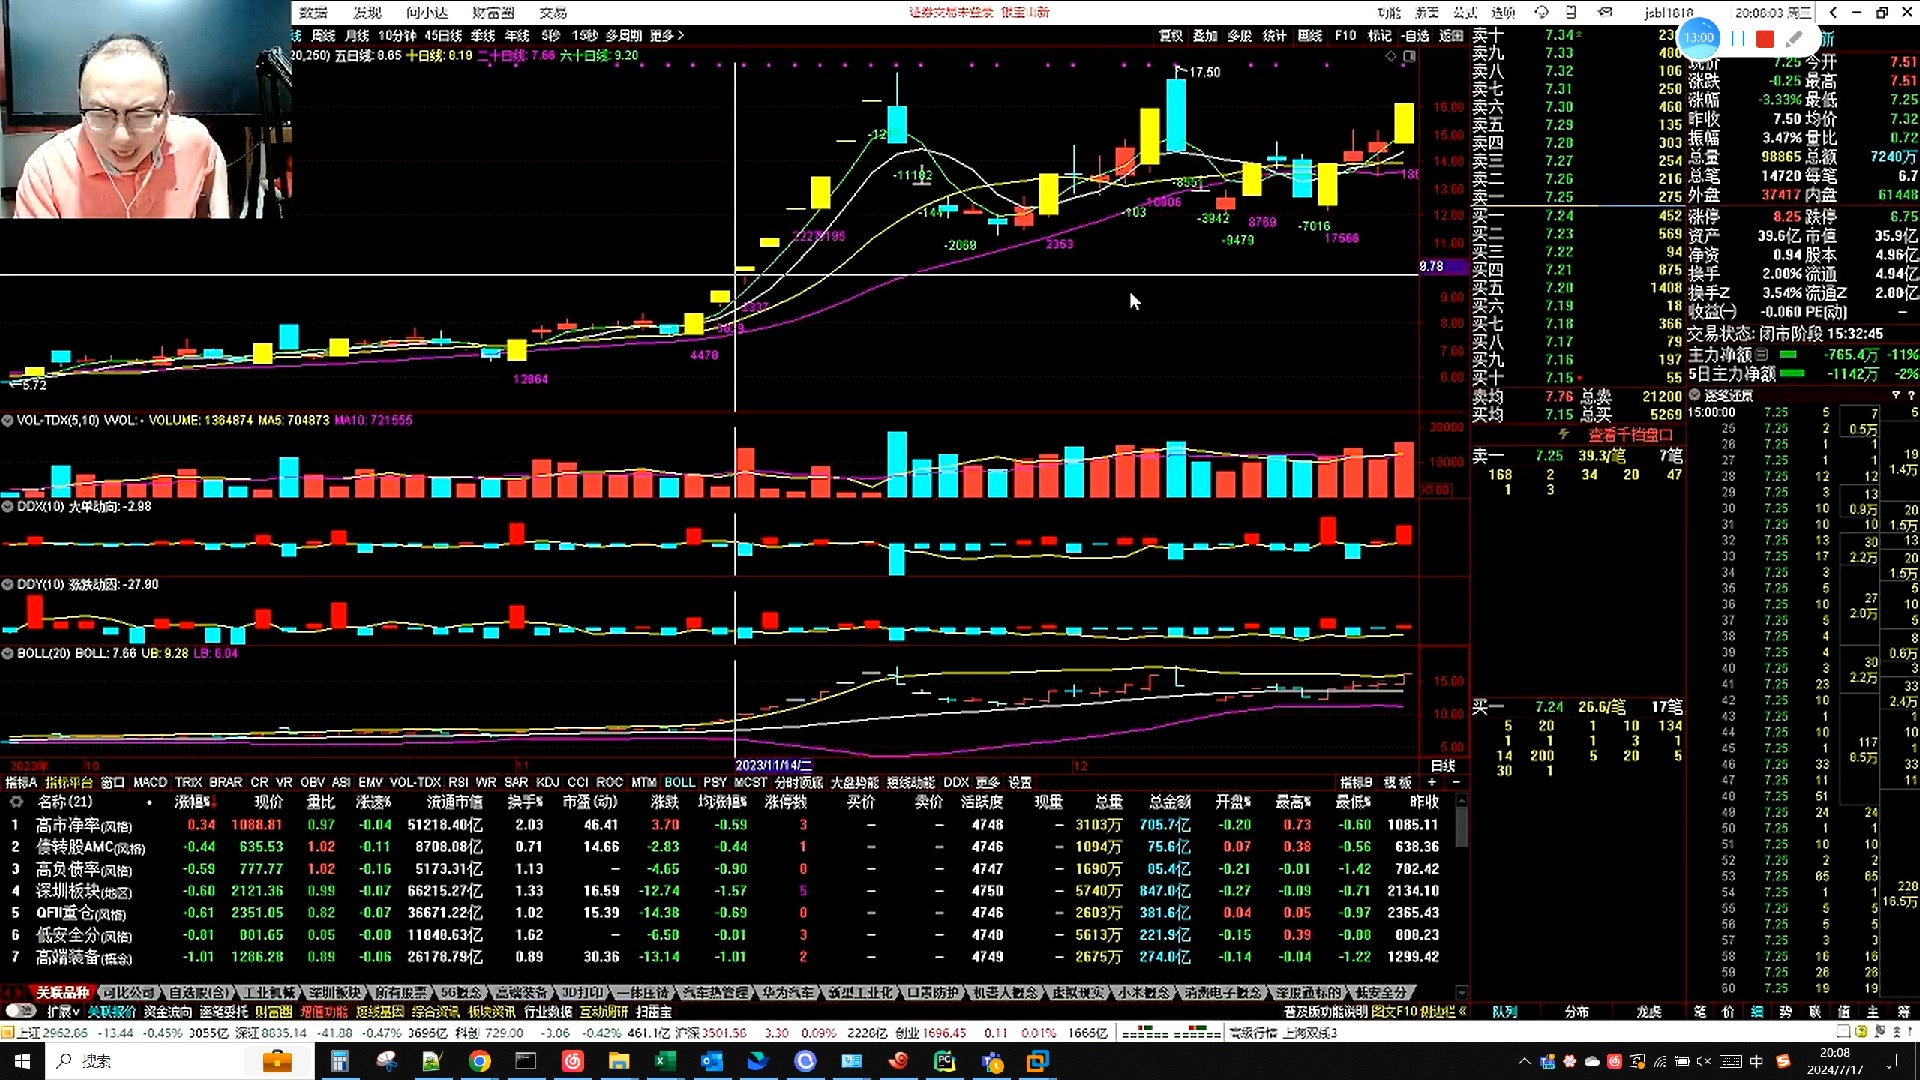
Task: Click the plus button beside 模板
Action: point(1432,782)
